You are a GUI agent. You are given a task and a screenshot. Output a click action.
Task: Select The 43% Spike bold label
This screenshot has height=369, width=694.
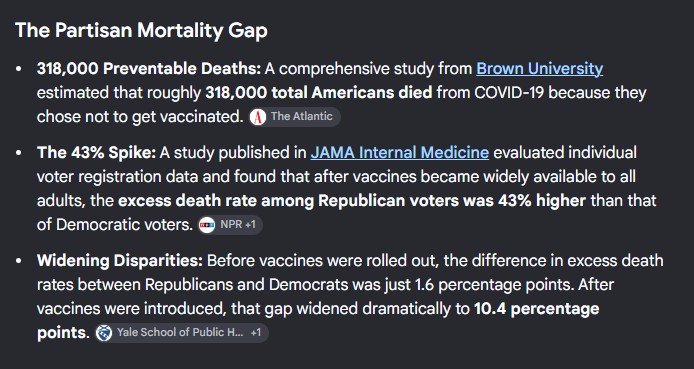click(x=96, y=153)
